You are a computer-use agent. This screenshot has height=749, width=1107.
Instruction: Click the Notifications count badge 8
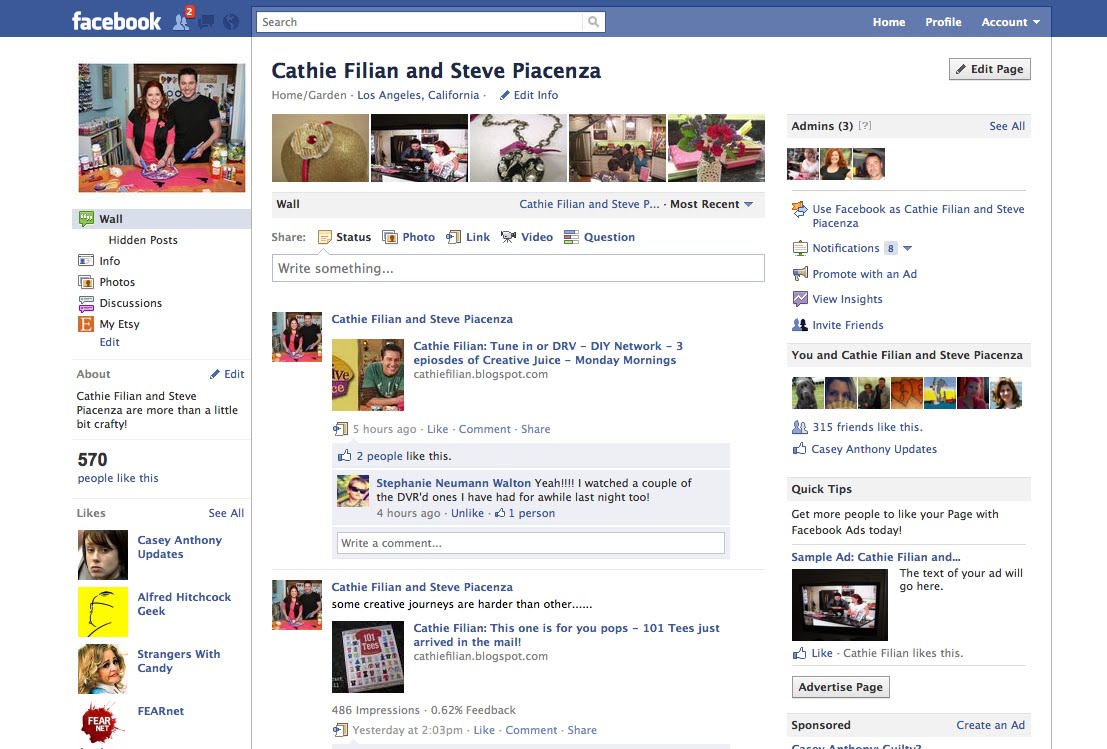coord(891,248)
